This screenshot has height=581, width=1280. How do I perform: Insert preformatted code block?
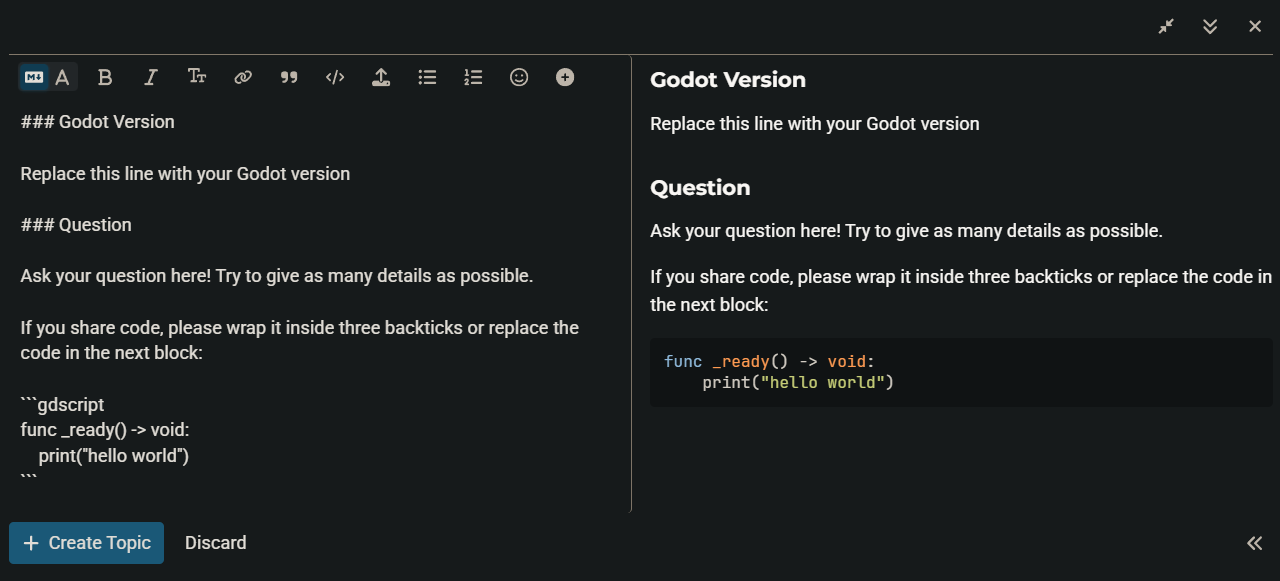(335, 77)
